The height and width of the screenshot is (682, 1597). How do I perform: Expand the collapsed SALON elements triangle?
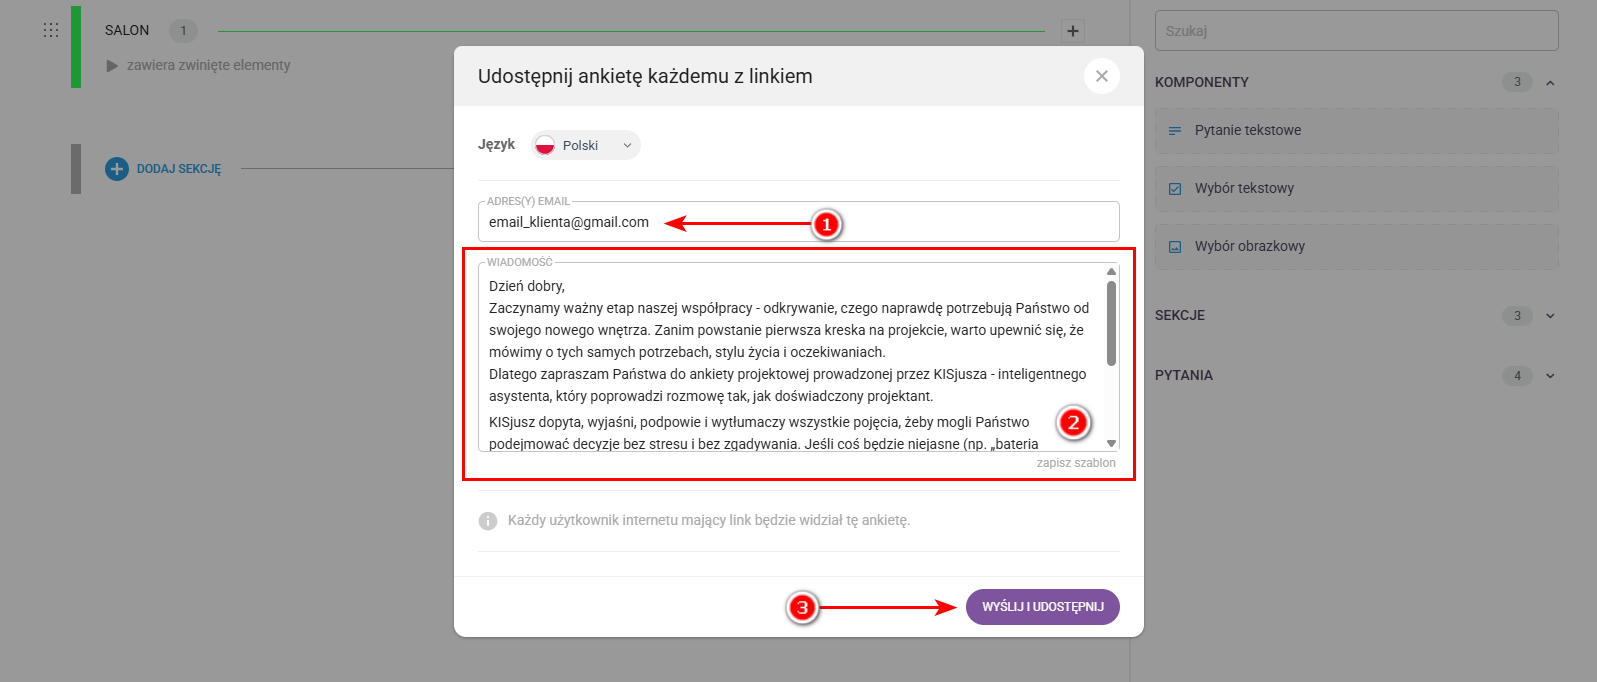pos(112,65)
